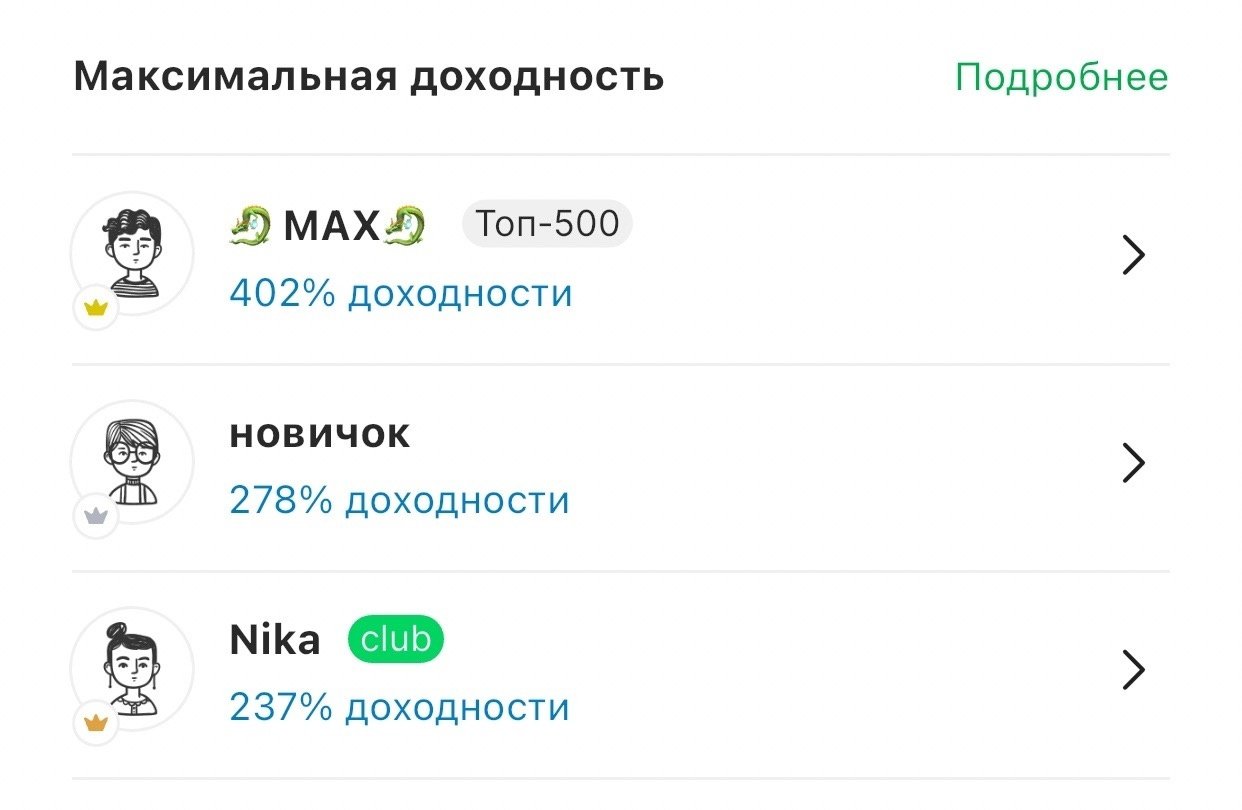Viewport: 1242px width, 810px height.
Task: Click gold crown badge on MAX avatar
Action: pos(96,309)
